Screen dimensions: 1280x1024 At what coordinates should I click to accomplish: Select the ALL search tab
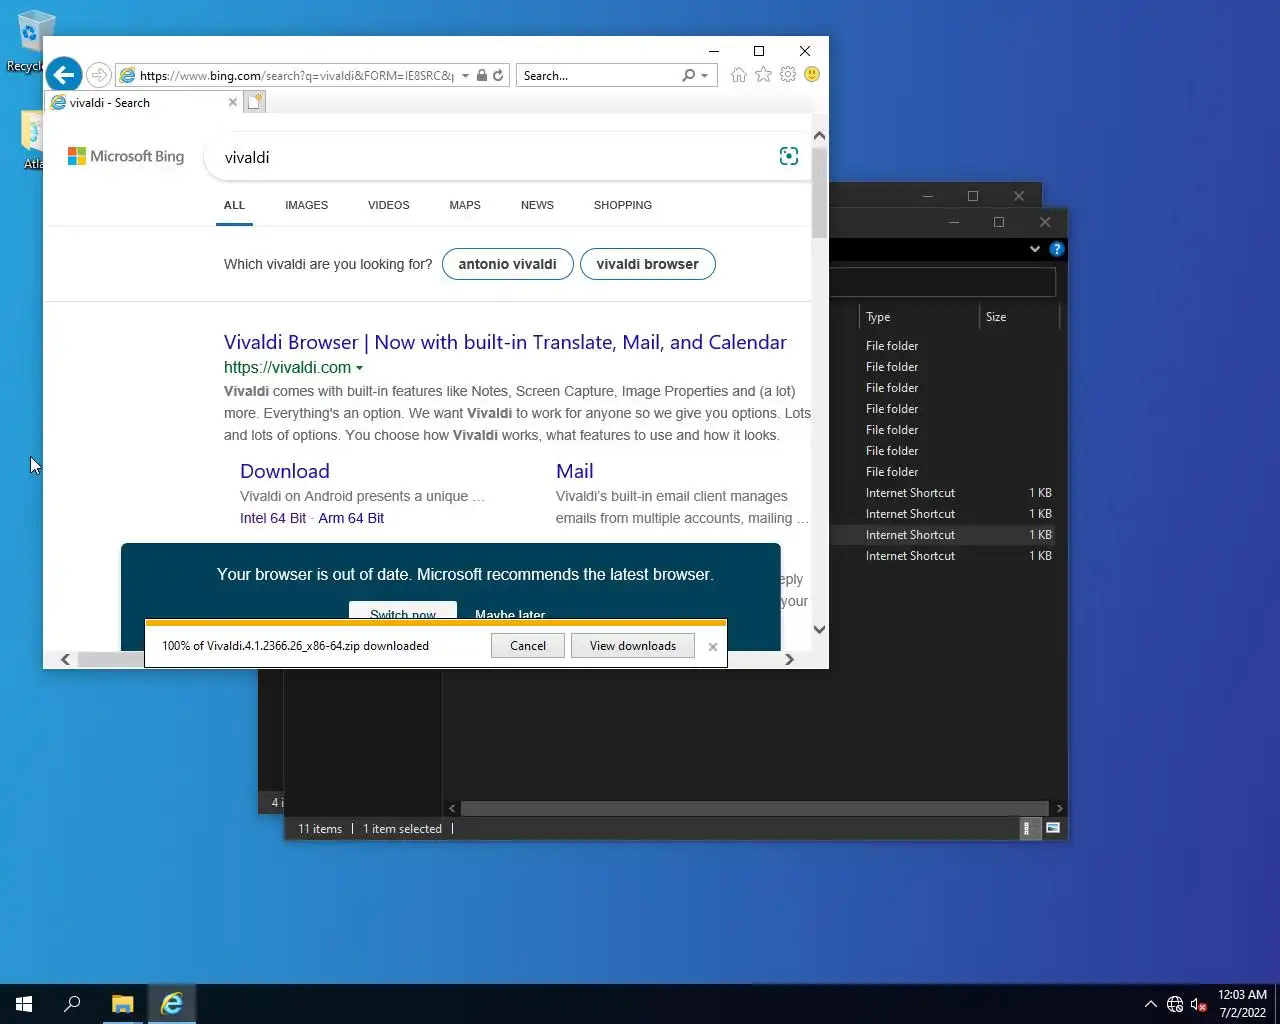(234, 205)
